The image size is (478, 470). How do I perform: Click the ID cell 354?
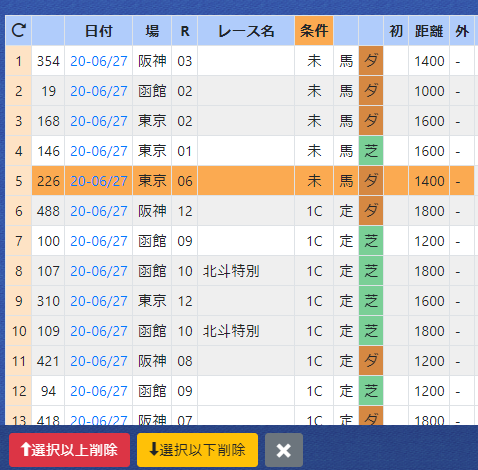48,61
